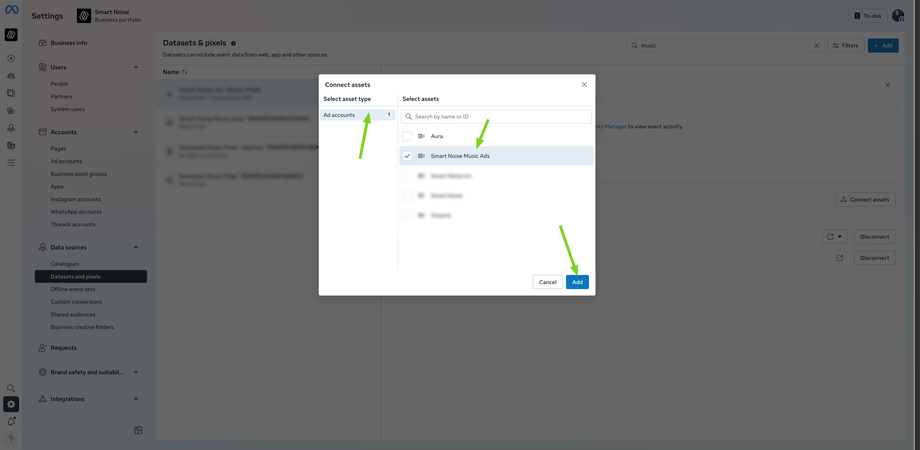Open the notifications bell icon
The height and width of the screenshot is (450, 920).
click(11, 422)
